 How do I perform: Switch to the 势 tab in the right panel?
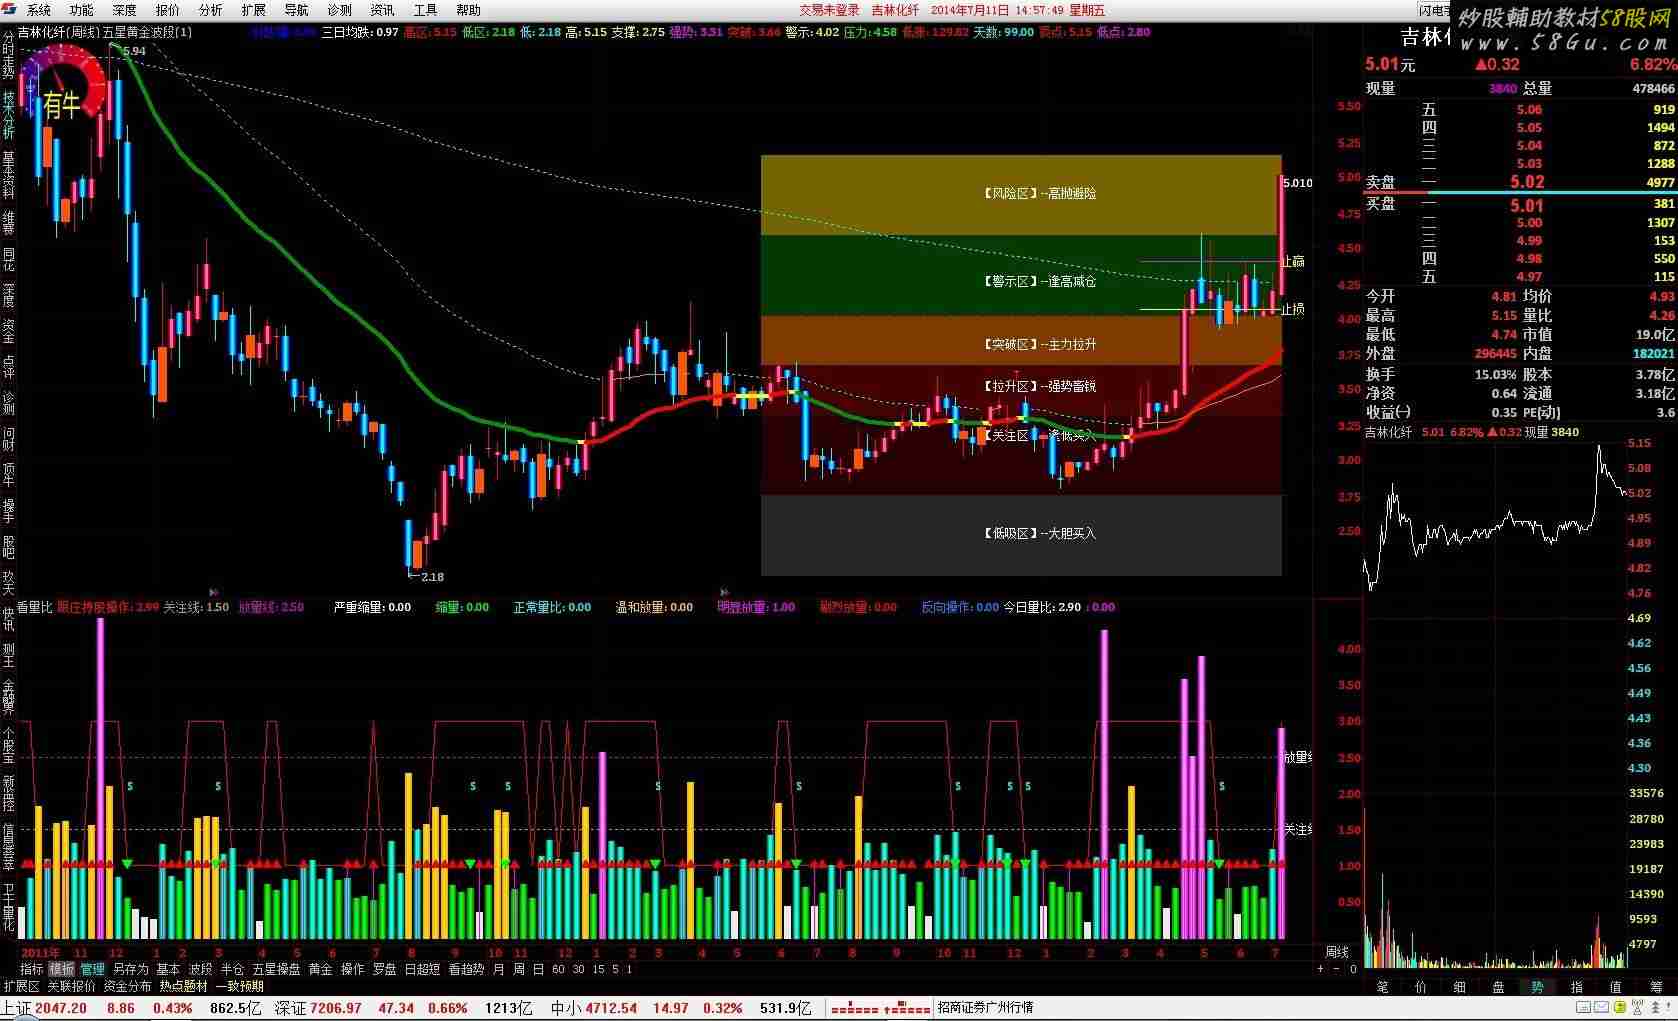click(1536, 987)
